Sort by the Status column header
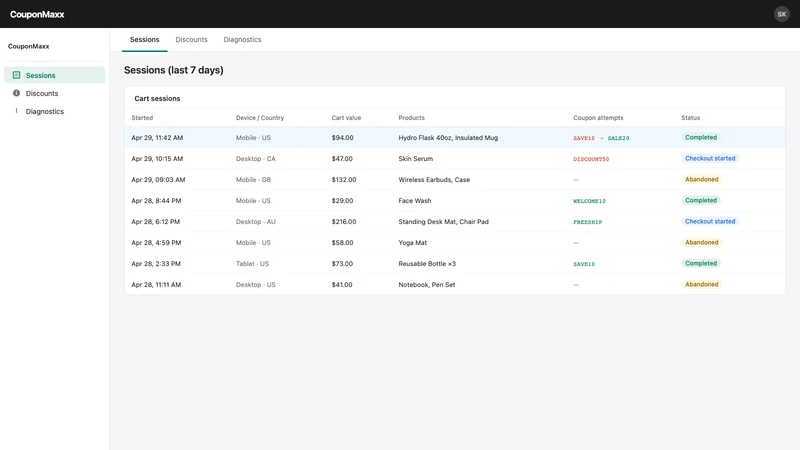This screenshot has height=450, width=800. [x=690, y=117]
